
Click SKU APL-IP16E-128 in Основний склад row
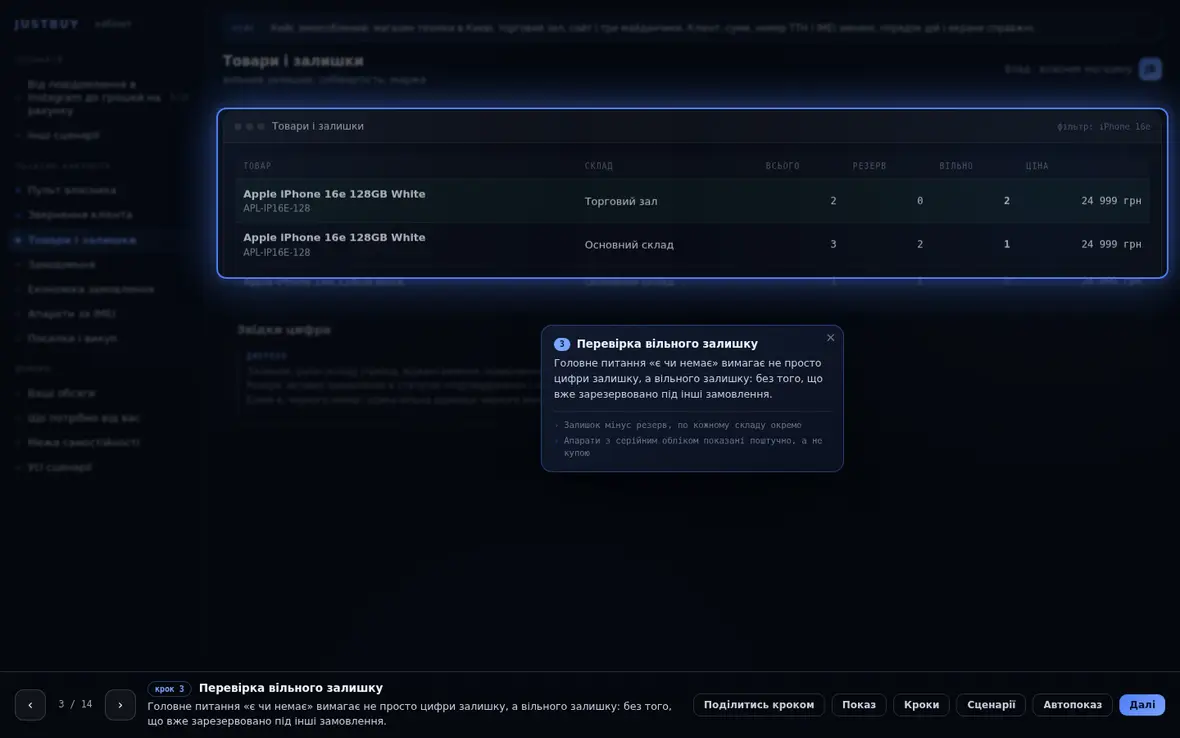(x=276, y=253)
